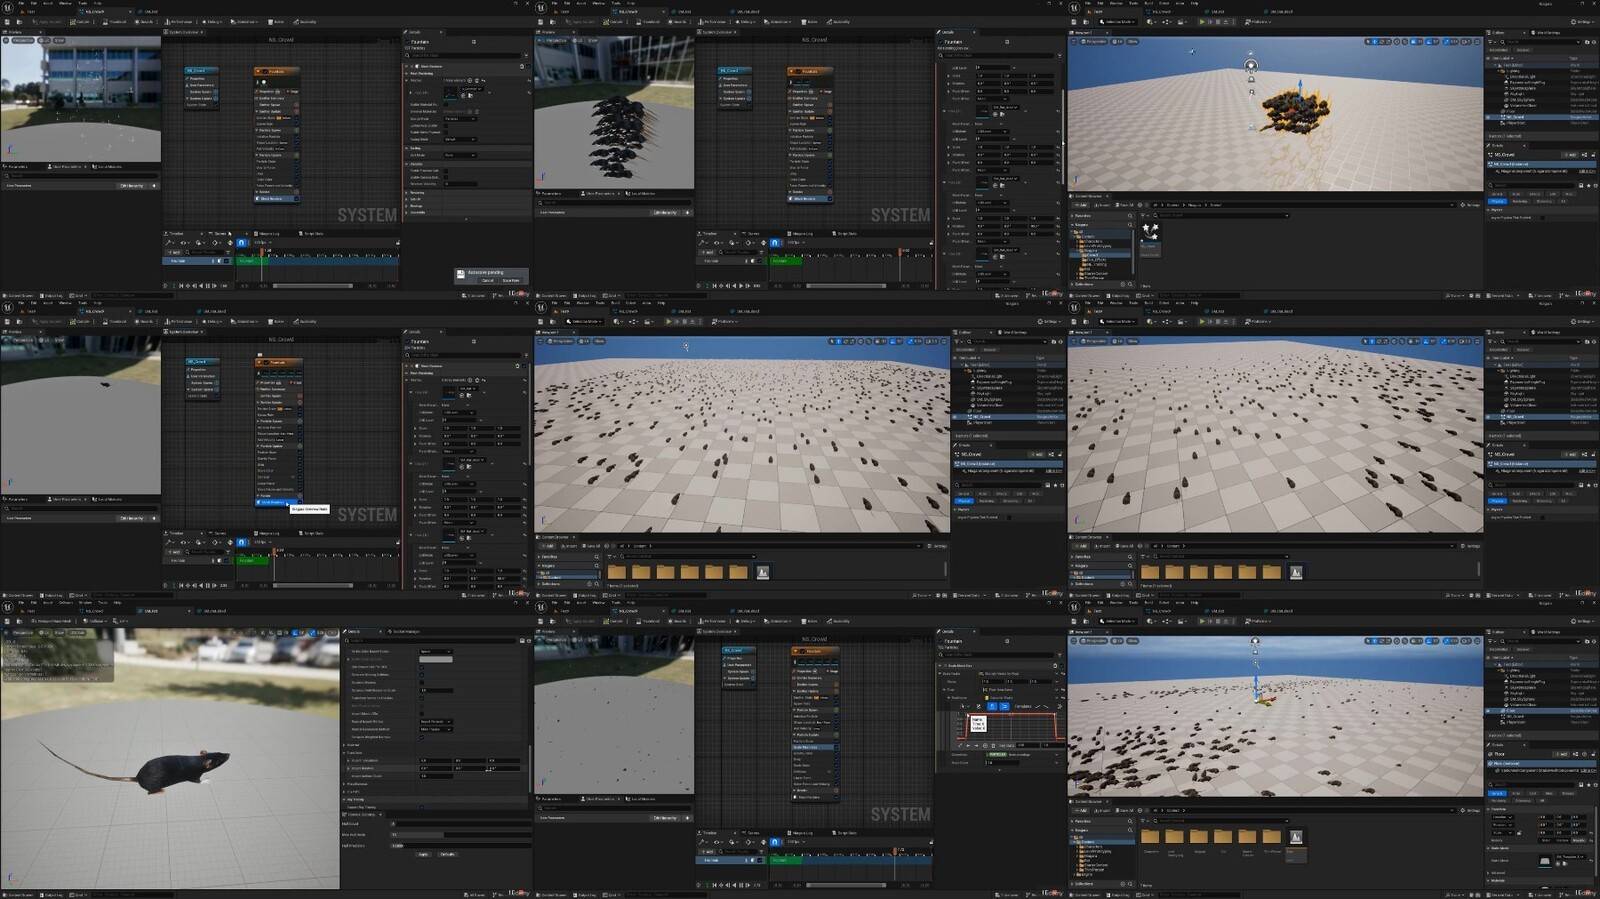Cancel the autosave pending notification in top-left frame
This screenshot has width=1600, height=899.
pyautogui.click(x=487, y=280)
